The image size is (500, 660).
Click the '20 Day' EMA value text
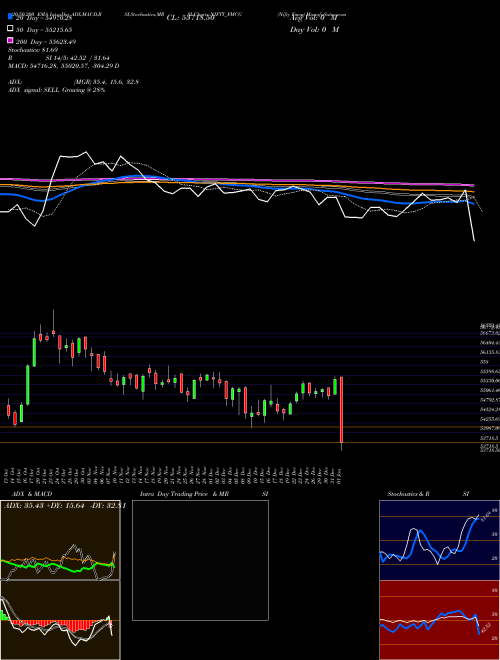44,18
